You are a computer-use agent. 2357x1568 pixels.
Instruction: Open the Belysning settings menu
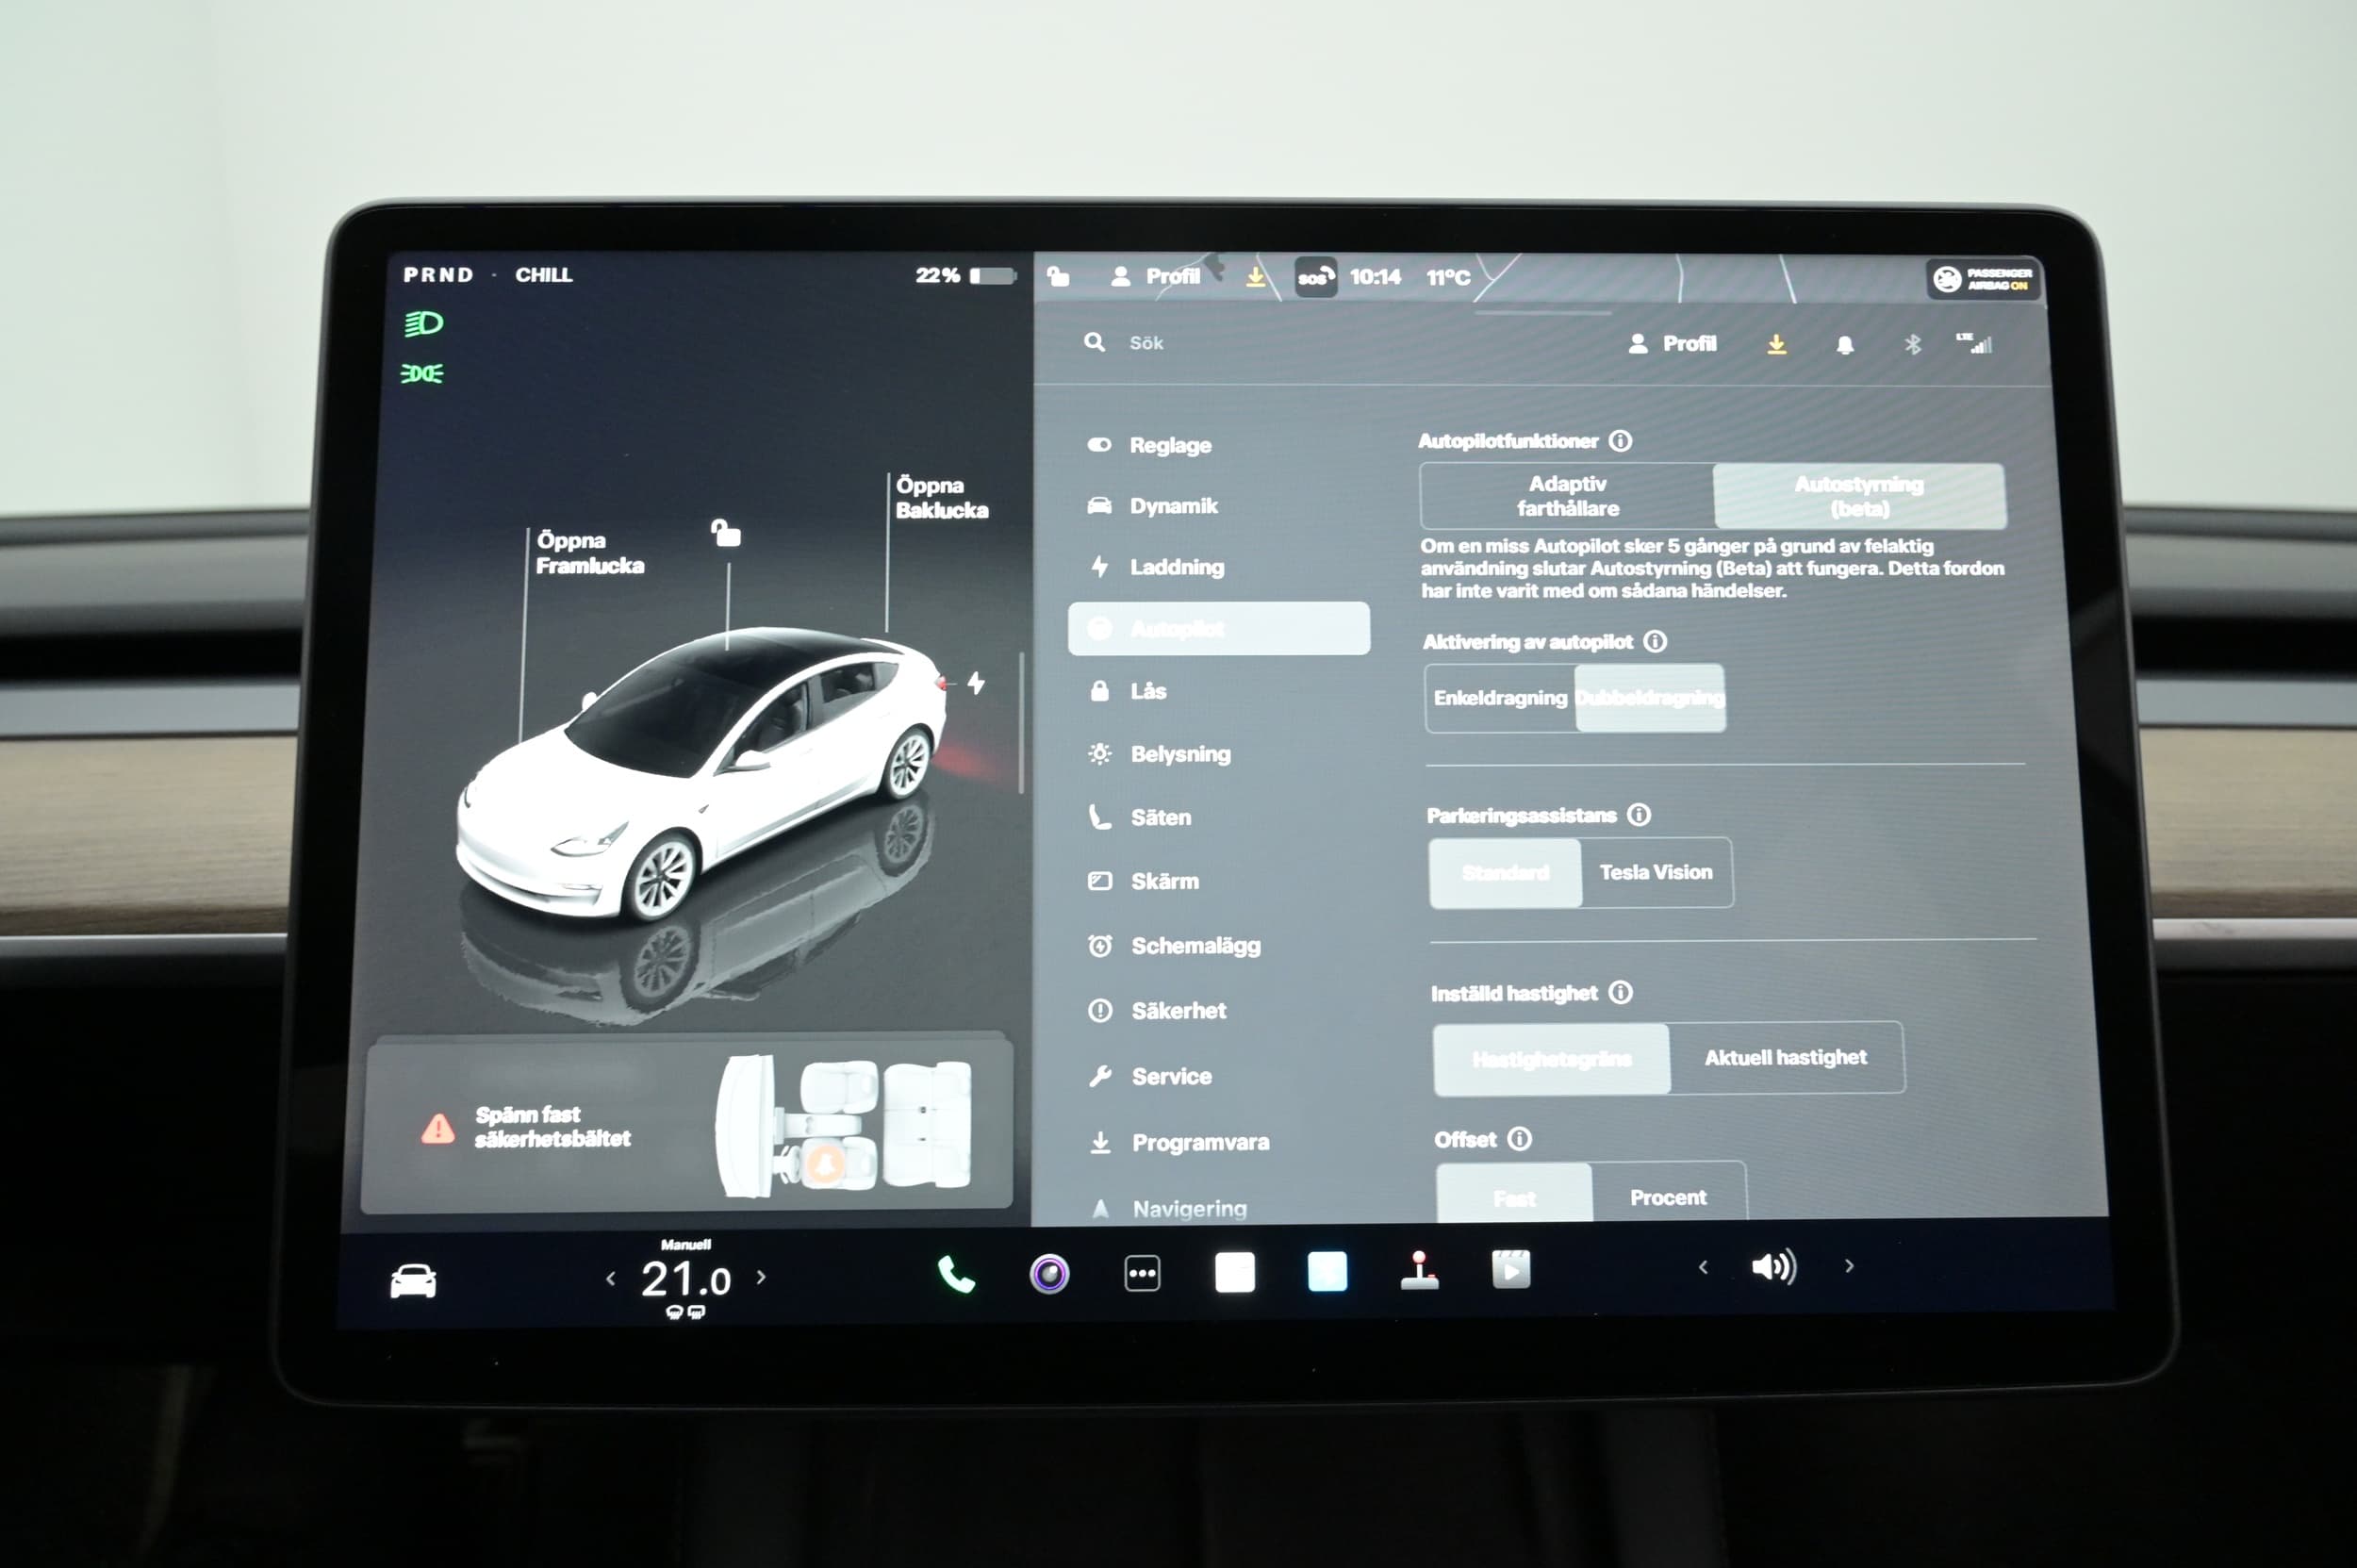1180,754
